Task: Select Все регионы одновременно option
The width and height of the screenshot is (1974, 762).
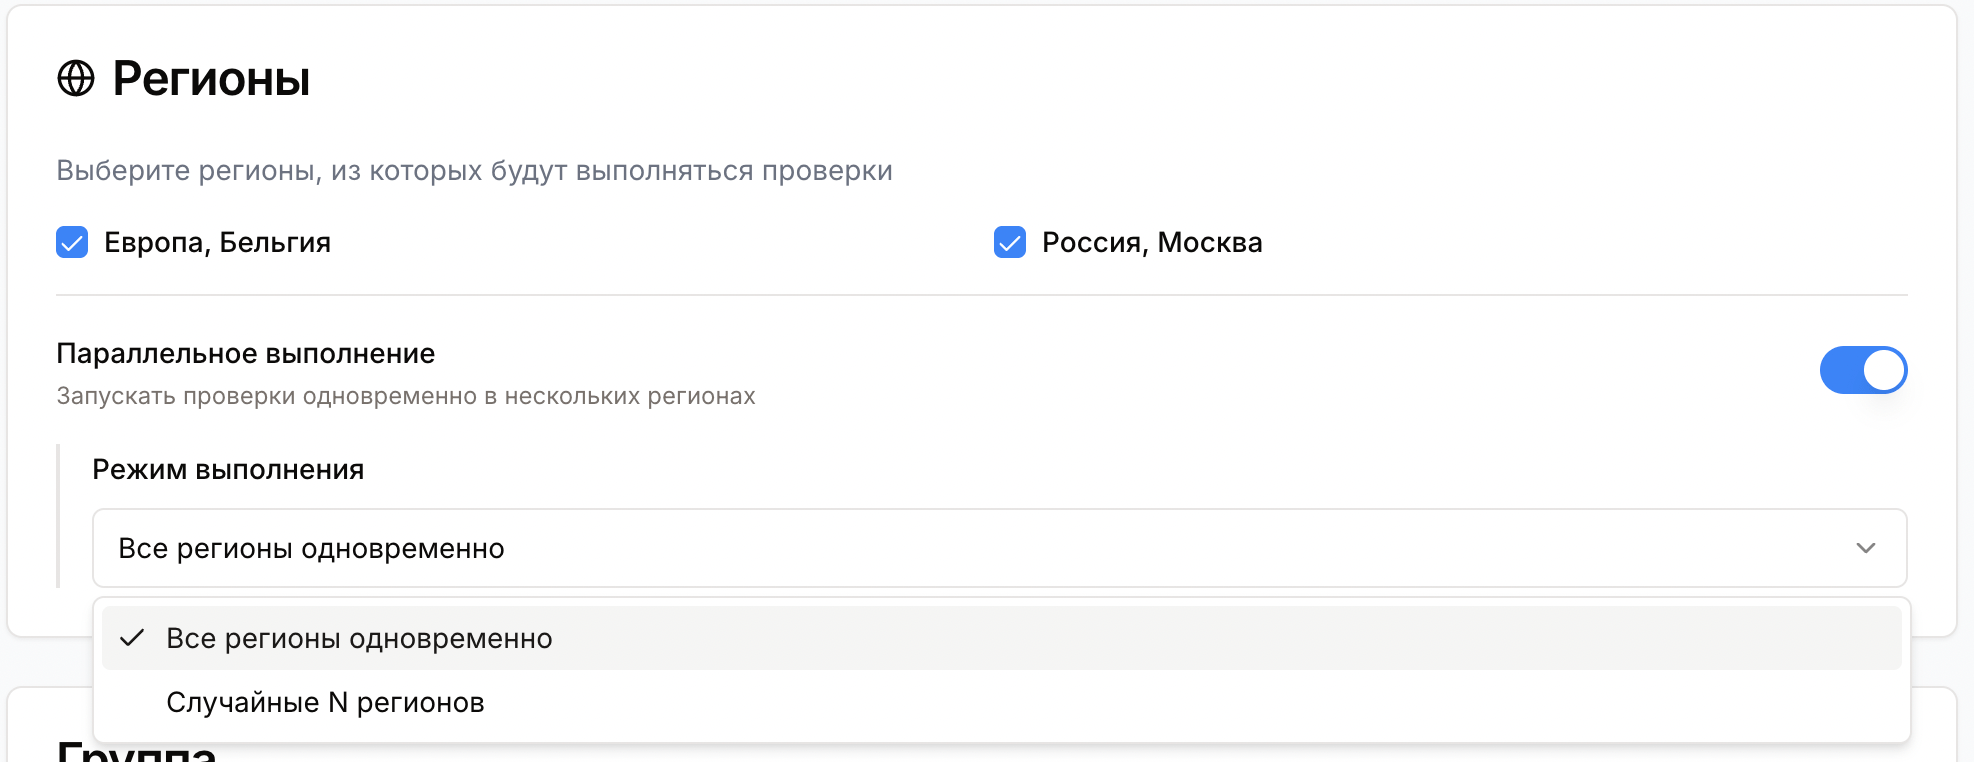Action: (360, 638)
